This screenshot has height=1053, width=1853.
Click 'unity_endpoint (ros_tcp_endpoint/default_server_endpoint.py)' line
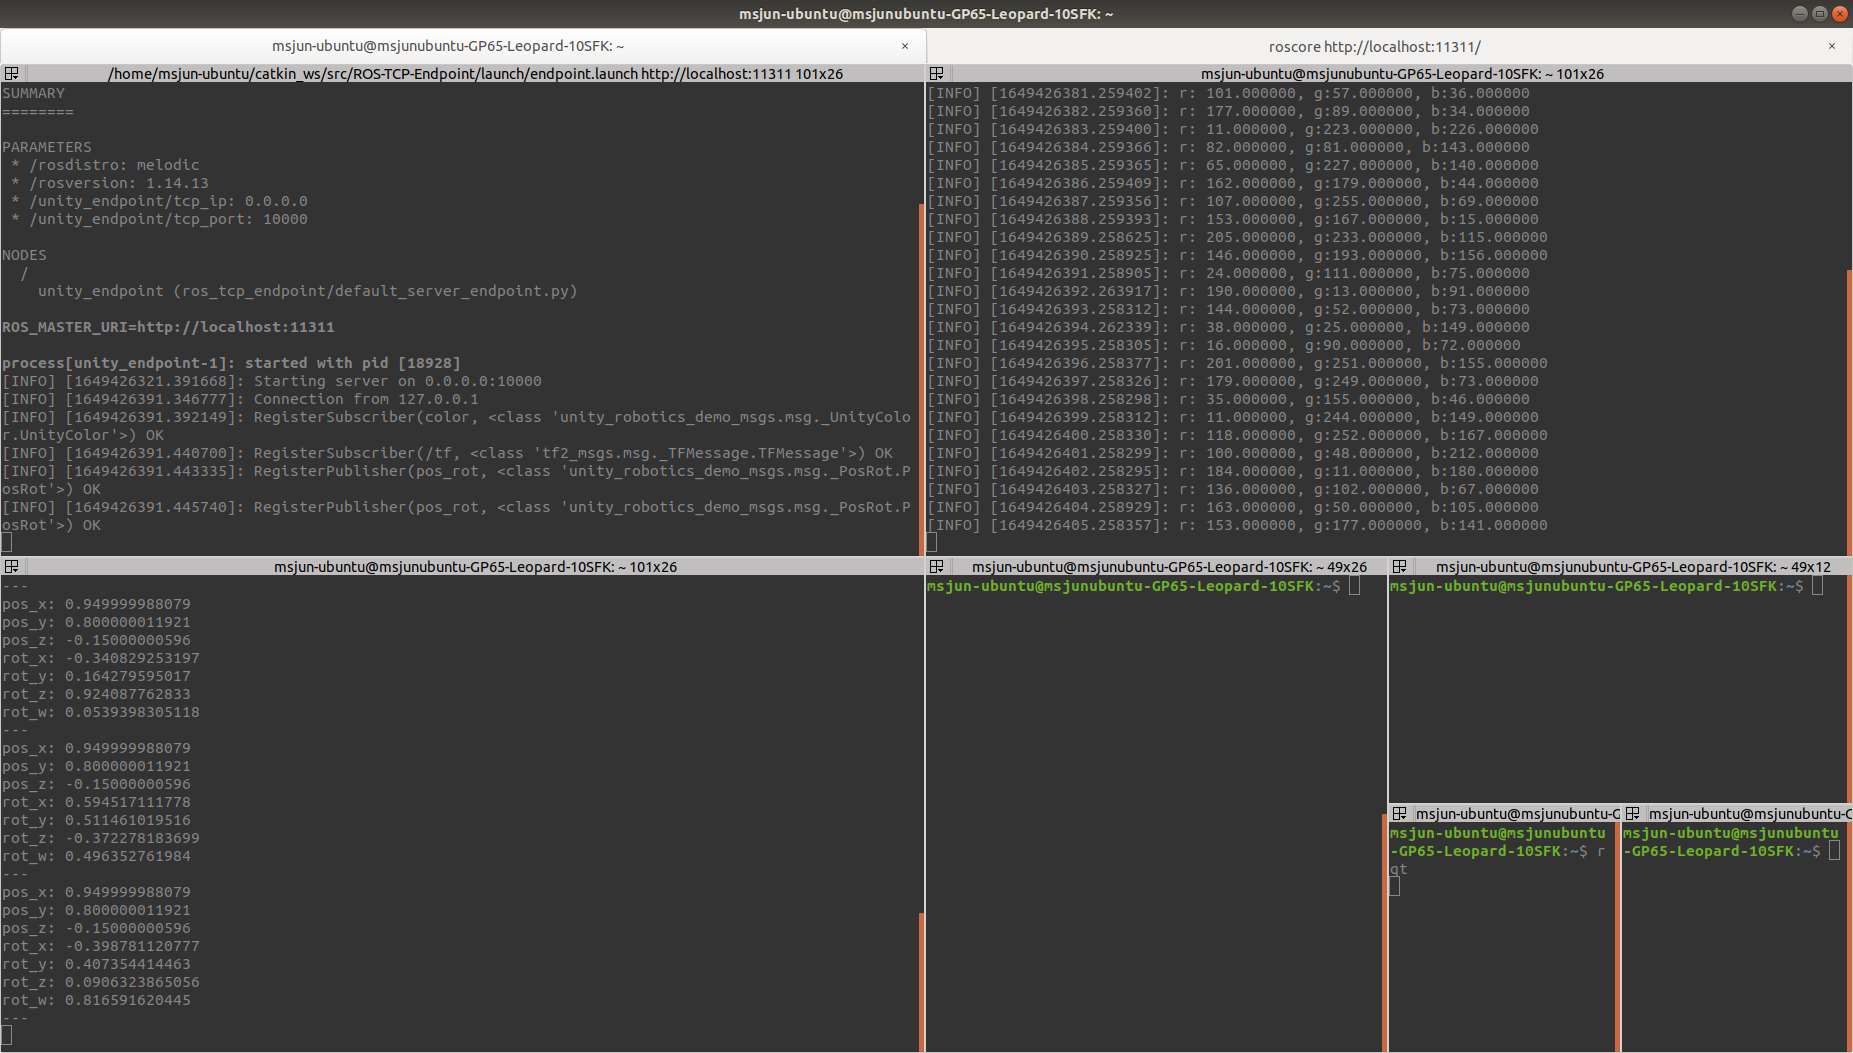tap(308, 291)
